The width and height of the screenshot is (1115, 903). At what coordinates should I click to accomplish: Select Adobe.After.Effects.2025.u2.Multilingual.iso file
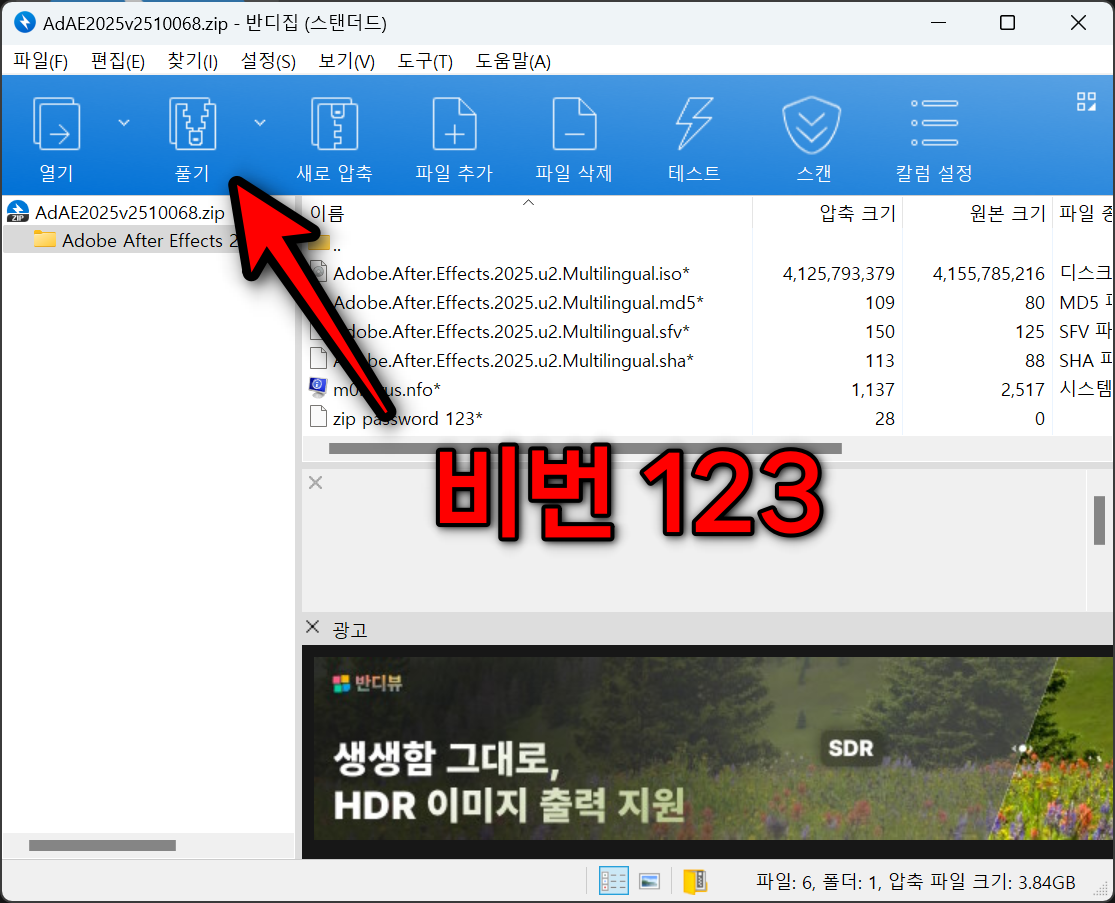coord(511,274)
